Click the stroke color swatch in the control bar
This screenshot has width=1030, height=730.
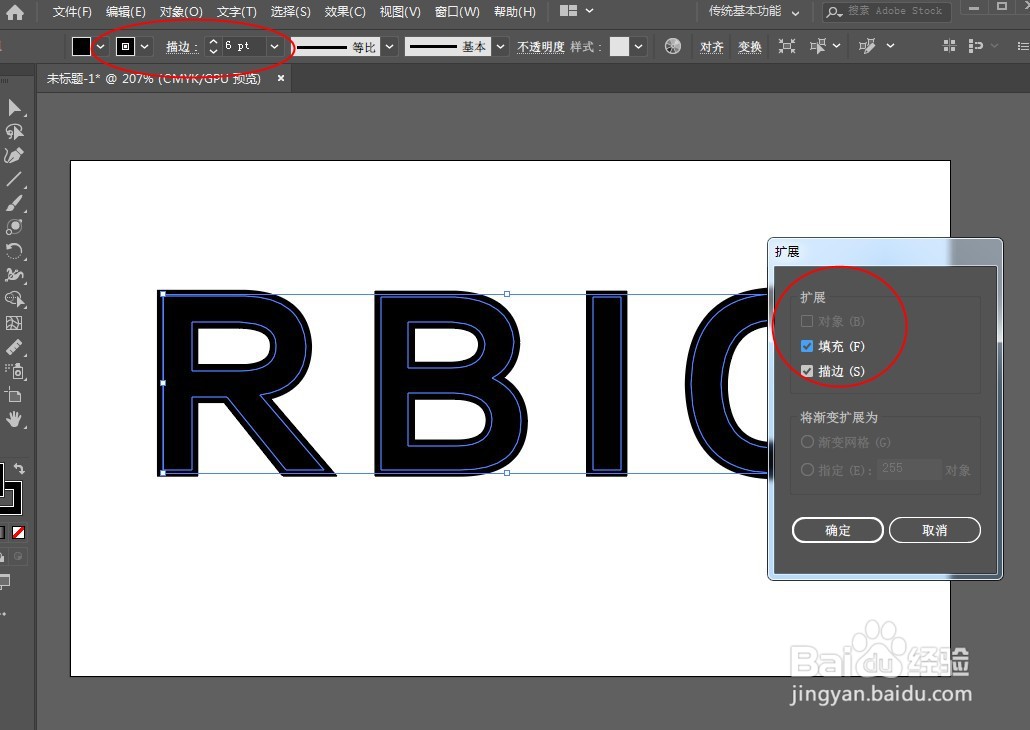point(125,47)
